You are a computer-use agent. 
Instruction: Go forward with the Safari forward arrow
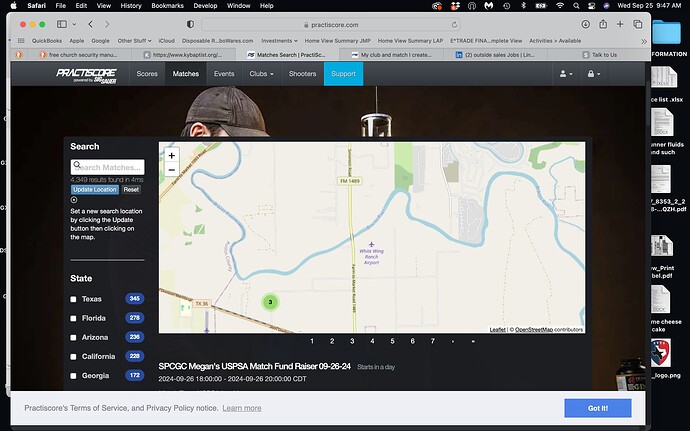click(107, 24)
